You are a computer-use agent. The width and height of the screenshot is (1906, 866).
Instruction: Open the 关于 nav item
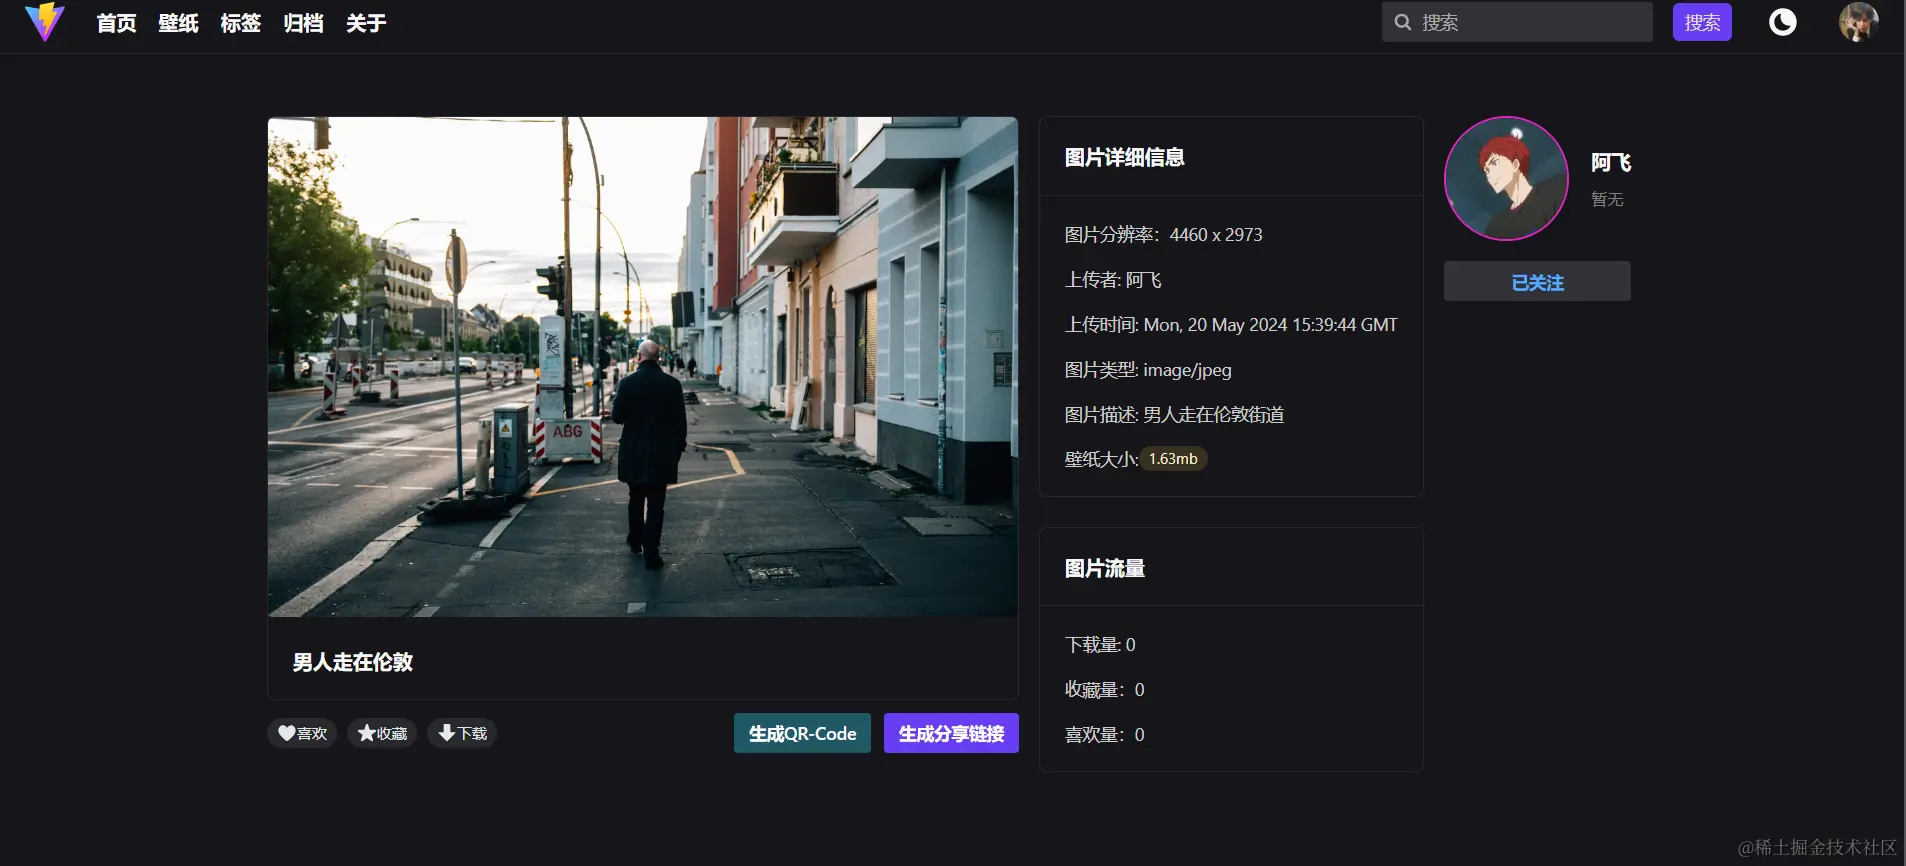(366, 23)
